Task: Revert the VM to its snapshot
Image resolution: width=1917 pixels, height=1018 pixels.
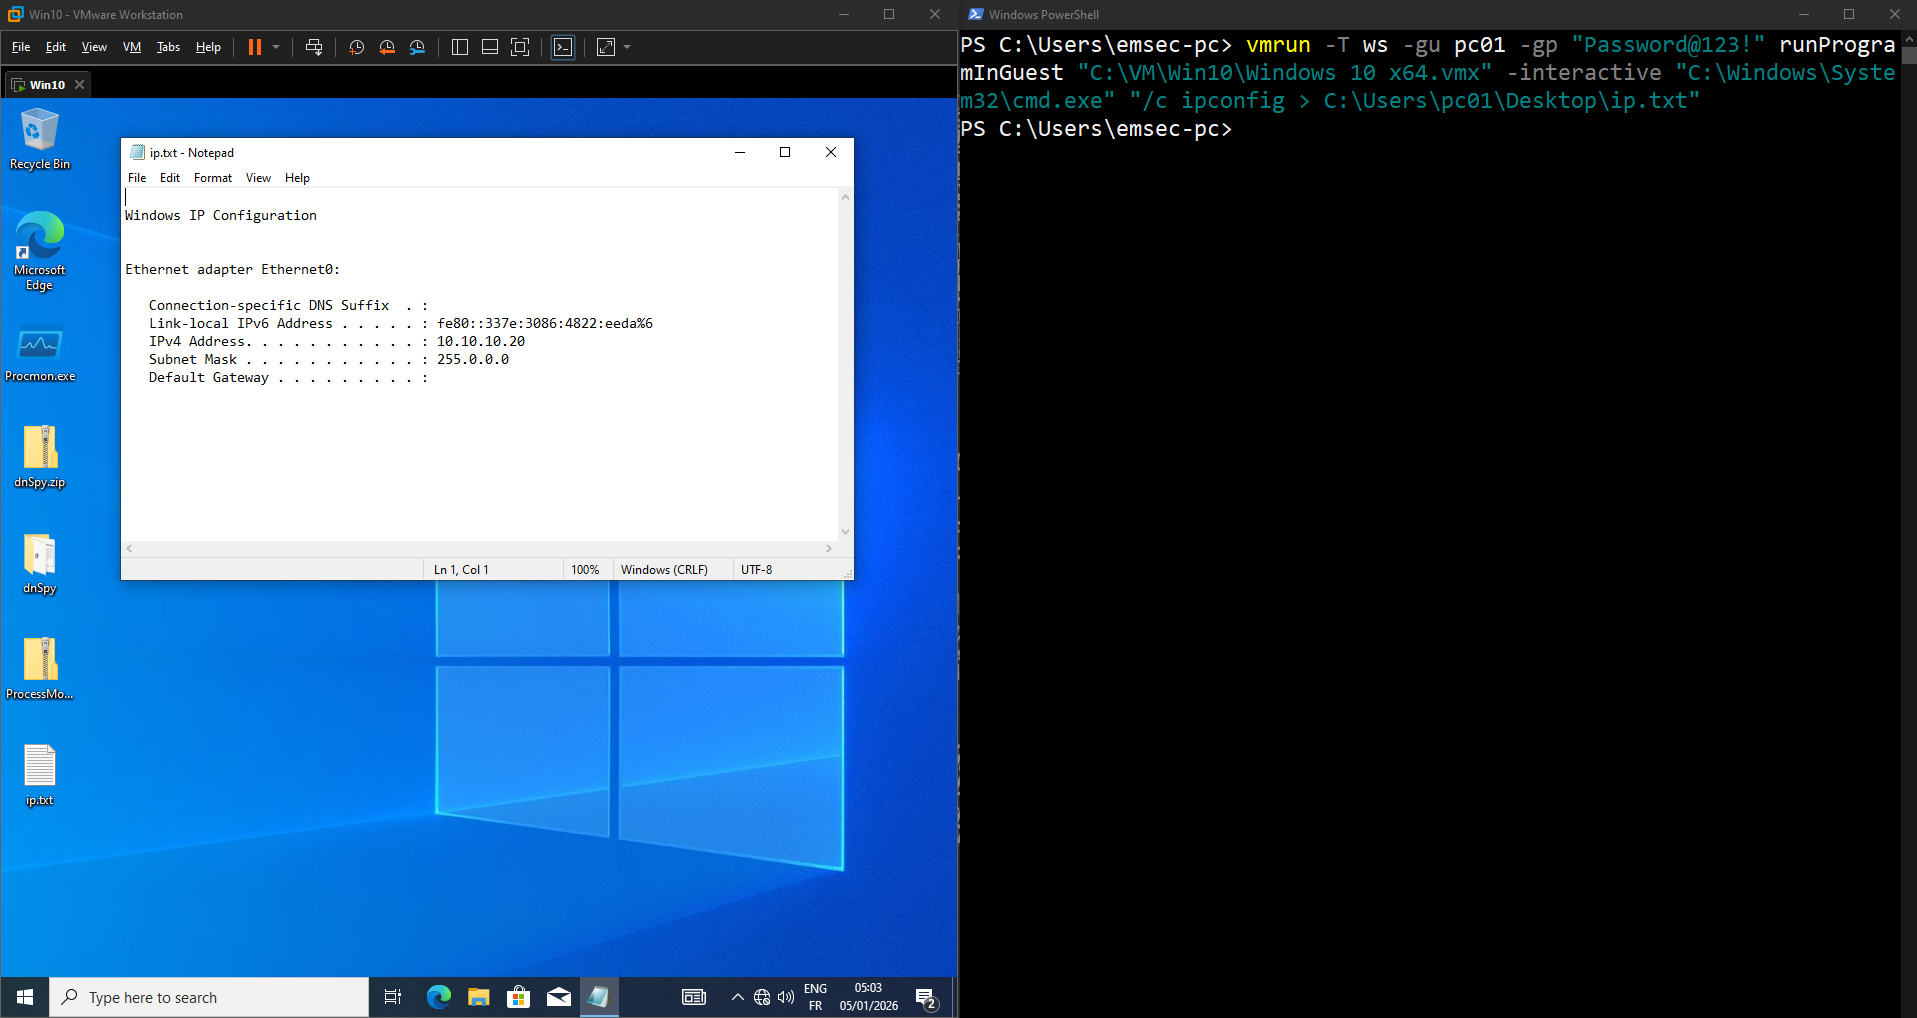Action: pyautogui.click(x=388, y=47)
